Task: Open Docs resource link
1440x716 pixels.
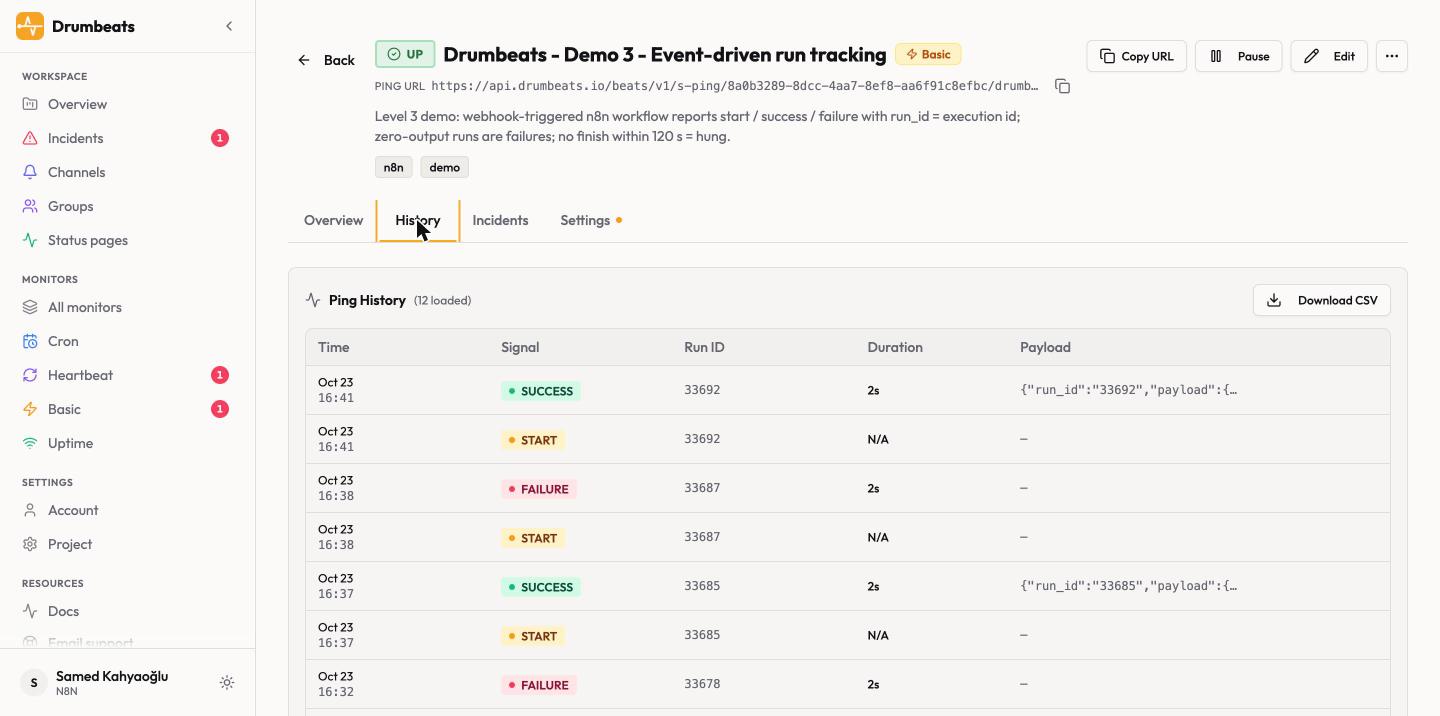Action: tap(63, 611)
